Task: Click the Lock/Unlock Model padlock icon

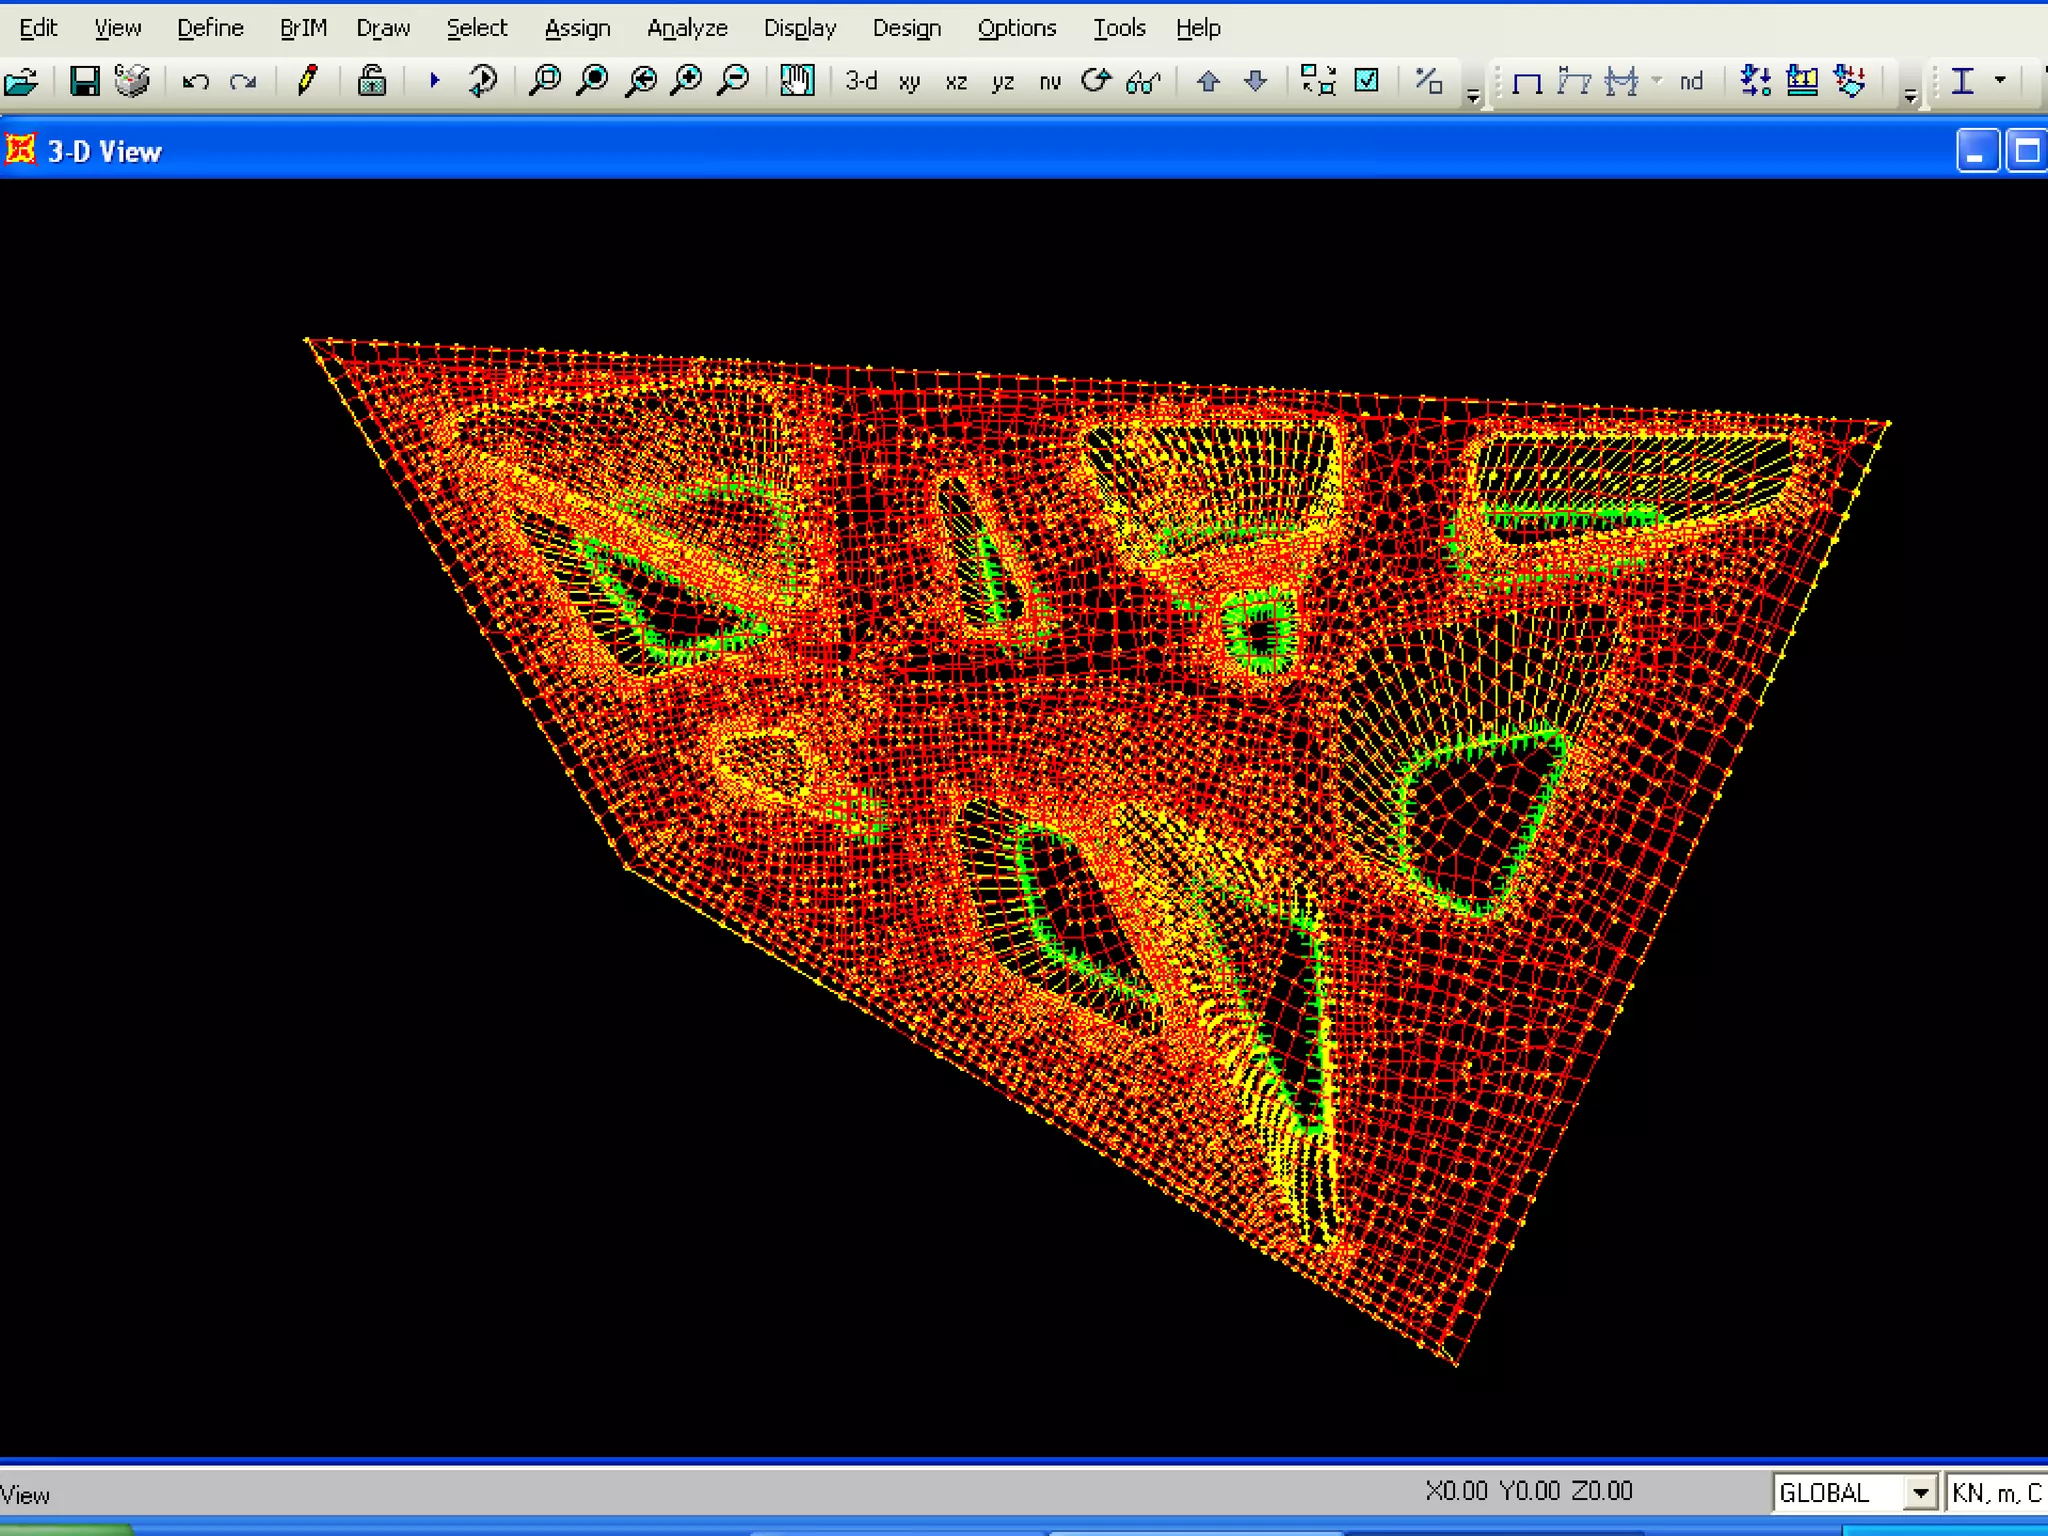Action: 372,81
